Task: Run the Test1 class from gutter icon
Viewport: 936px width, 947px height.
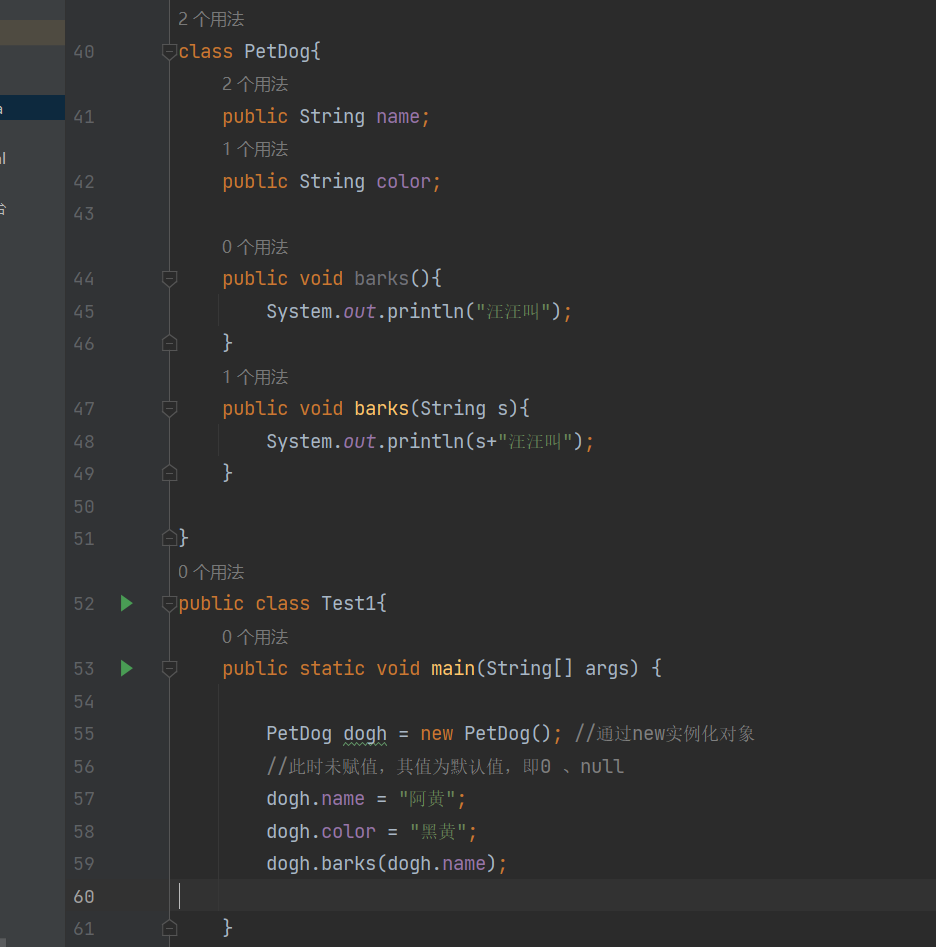Action: click(126, 603)
